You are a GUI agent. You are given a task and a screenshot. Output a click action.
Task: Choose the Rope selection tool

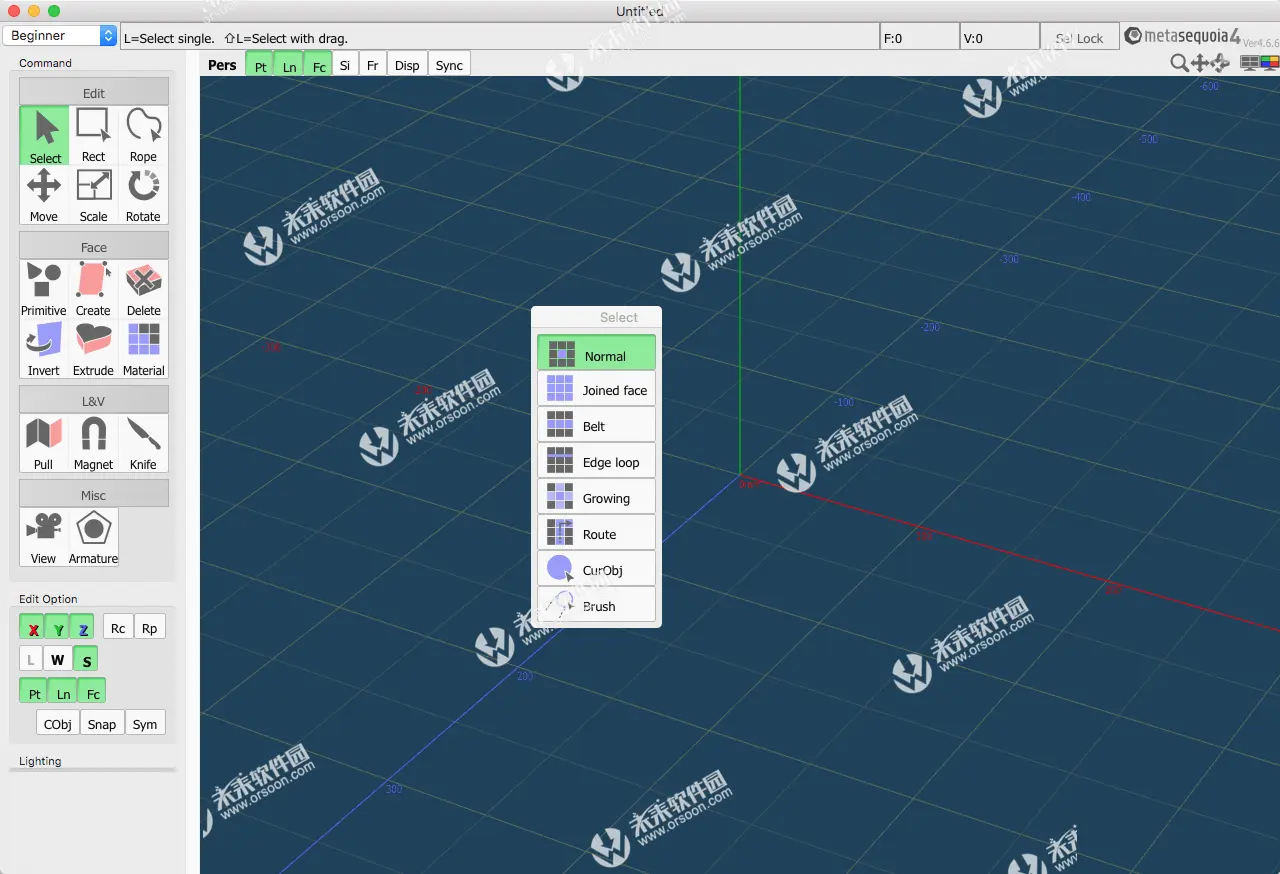[x=144, y=136]
